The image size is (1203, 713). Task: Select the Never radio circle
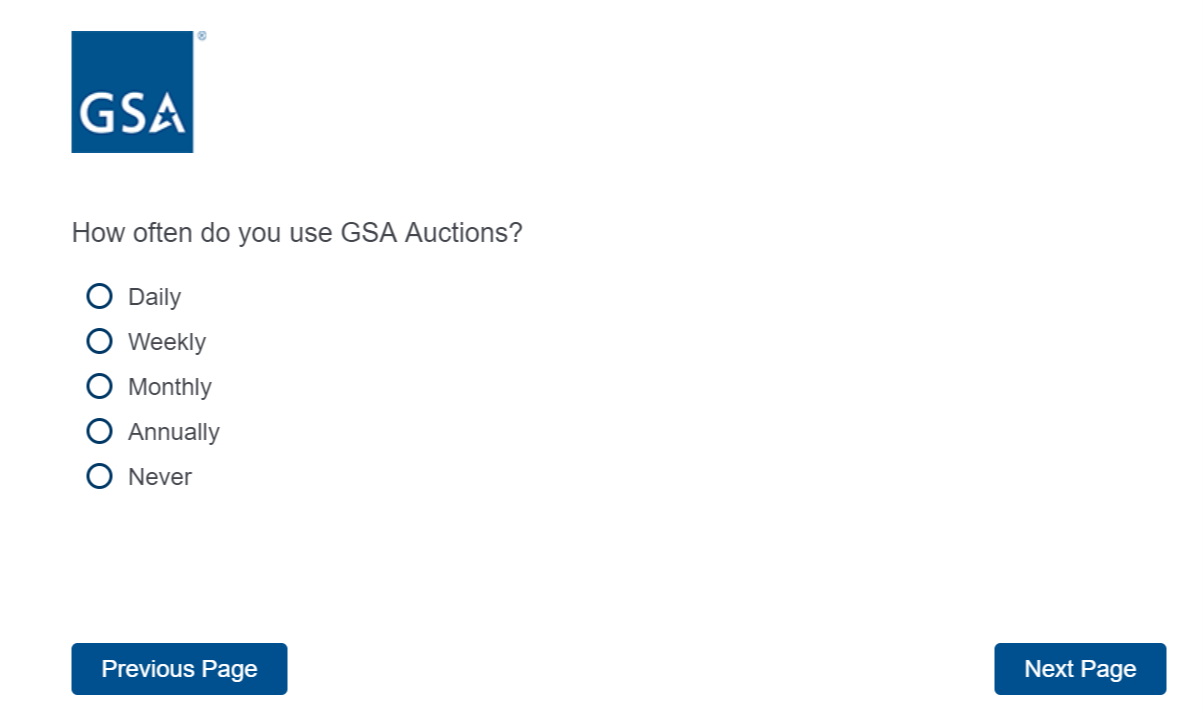(x=99, y=476)
